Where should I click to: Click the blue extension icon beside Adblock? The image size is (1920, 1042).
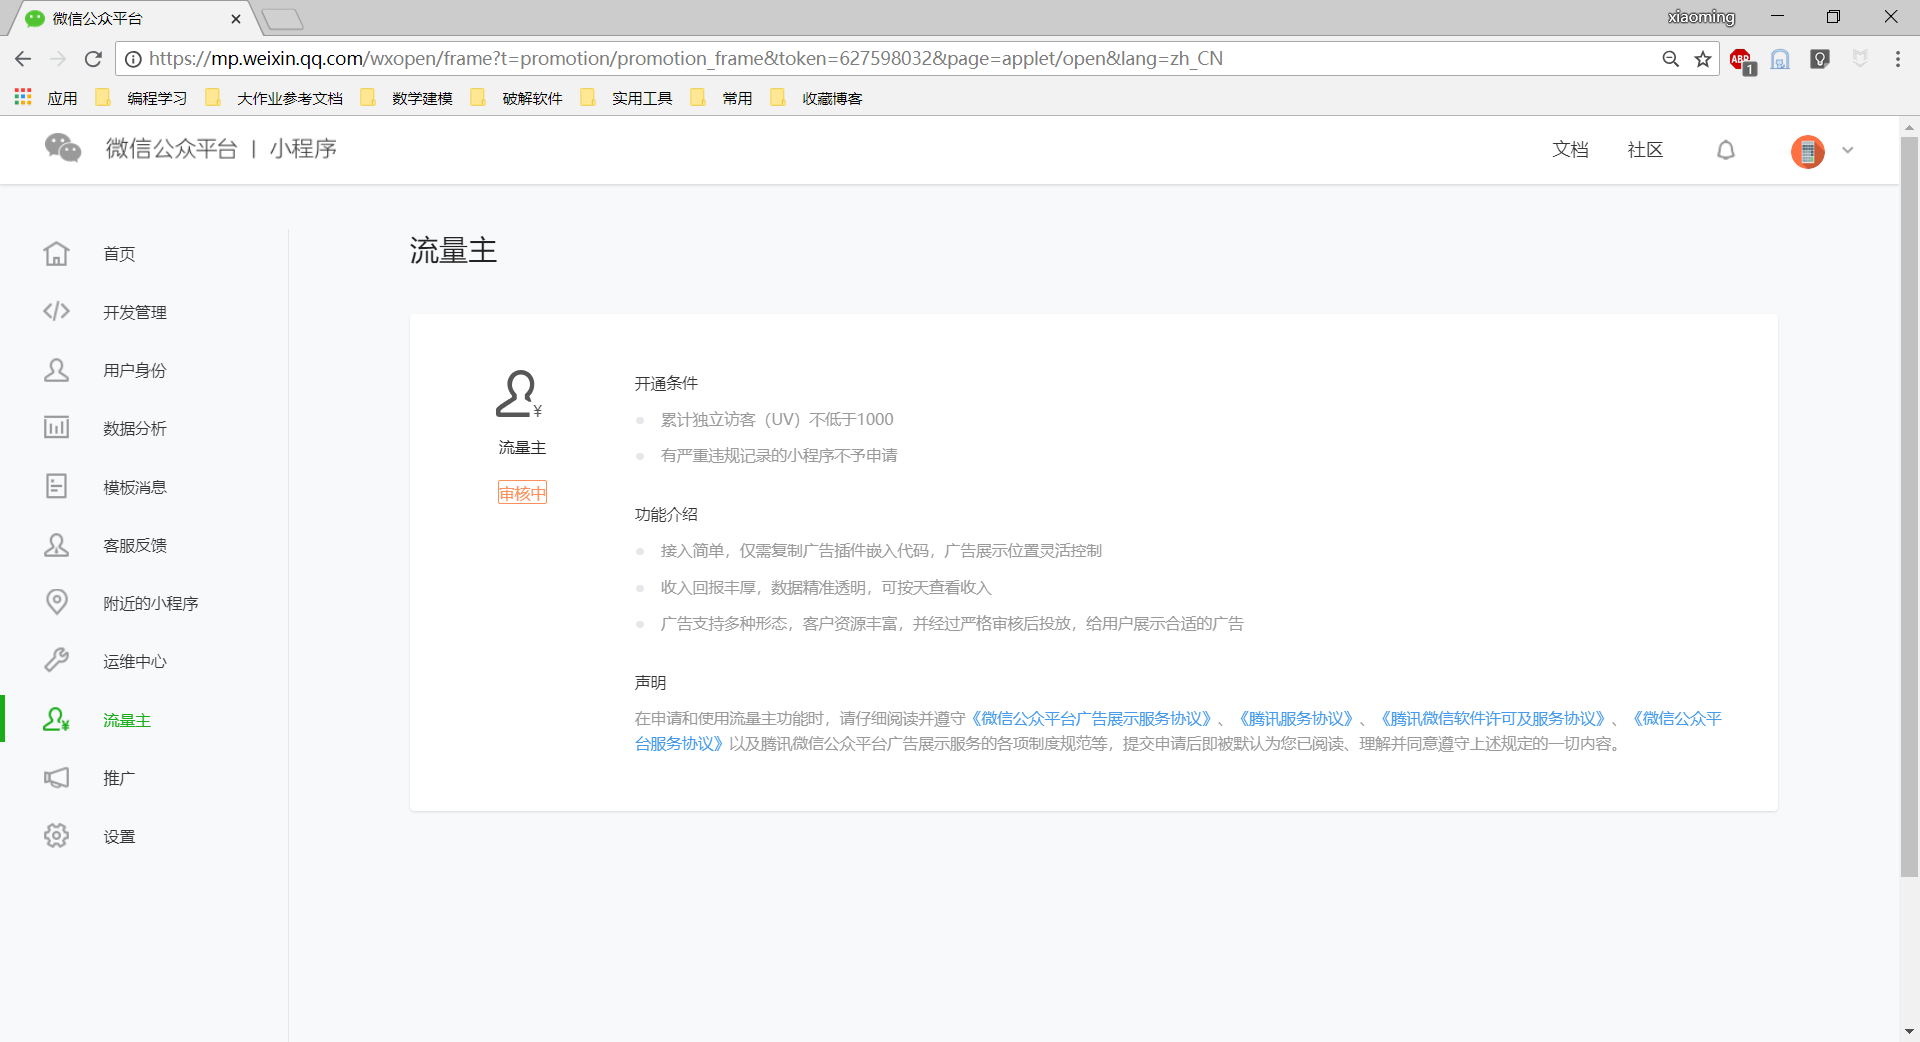click(x=1780, y=60)
